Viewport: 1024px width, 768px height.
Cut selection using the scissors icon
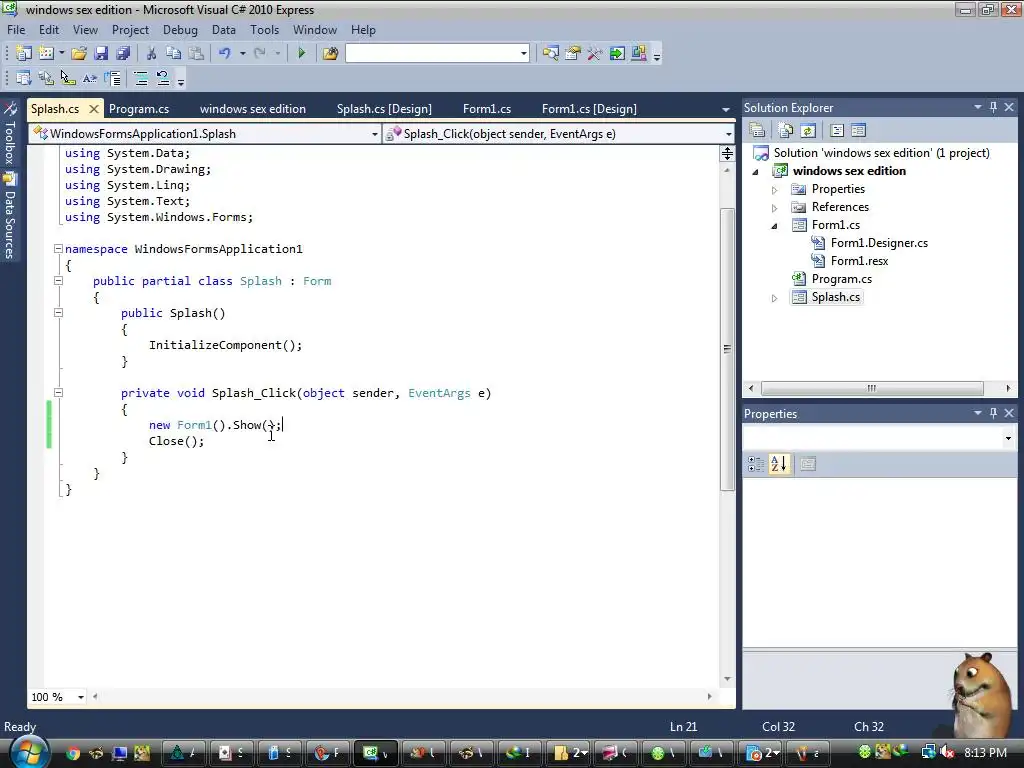point(152,54)
